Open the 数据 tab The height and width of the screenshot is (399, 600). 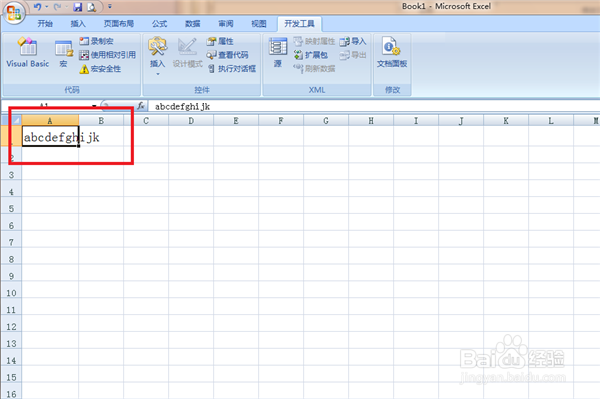(192, 24)
